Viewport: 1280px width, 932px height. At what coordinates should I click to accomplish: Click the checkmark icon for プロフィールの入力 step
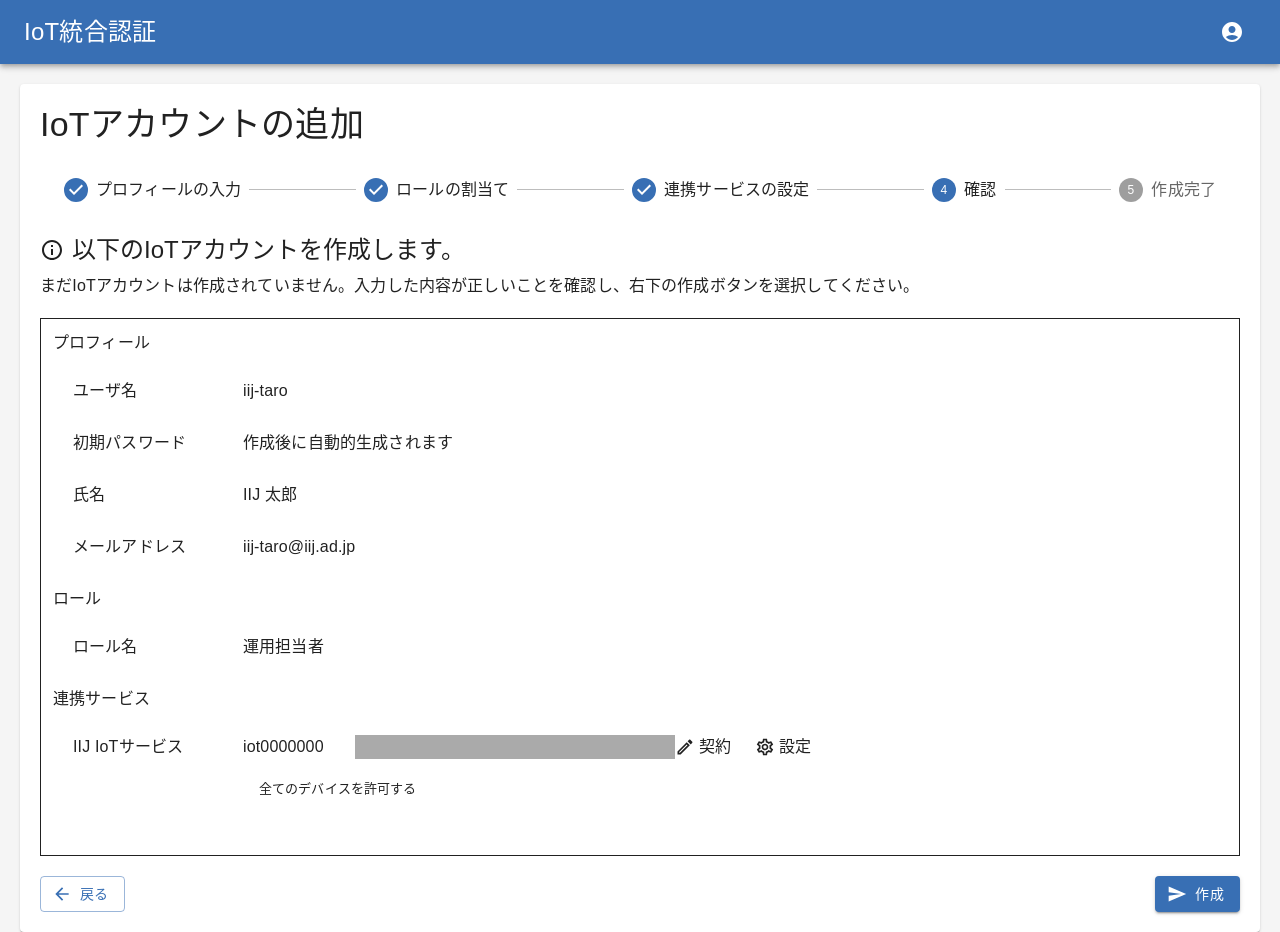pos(76,190)
